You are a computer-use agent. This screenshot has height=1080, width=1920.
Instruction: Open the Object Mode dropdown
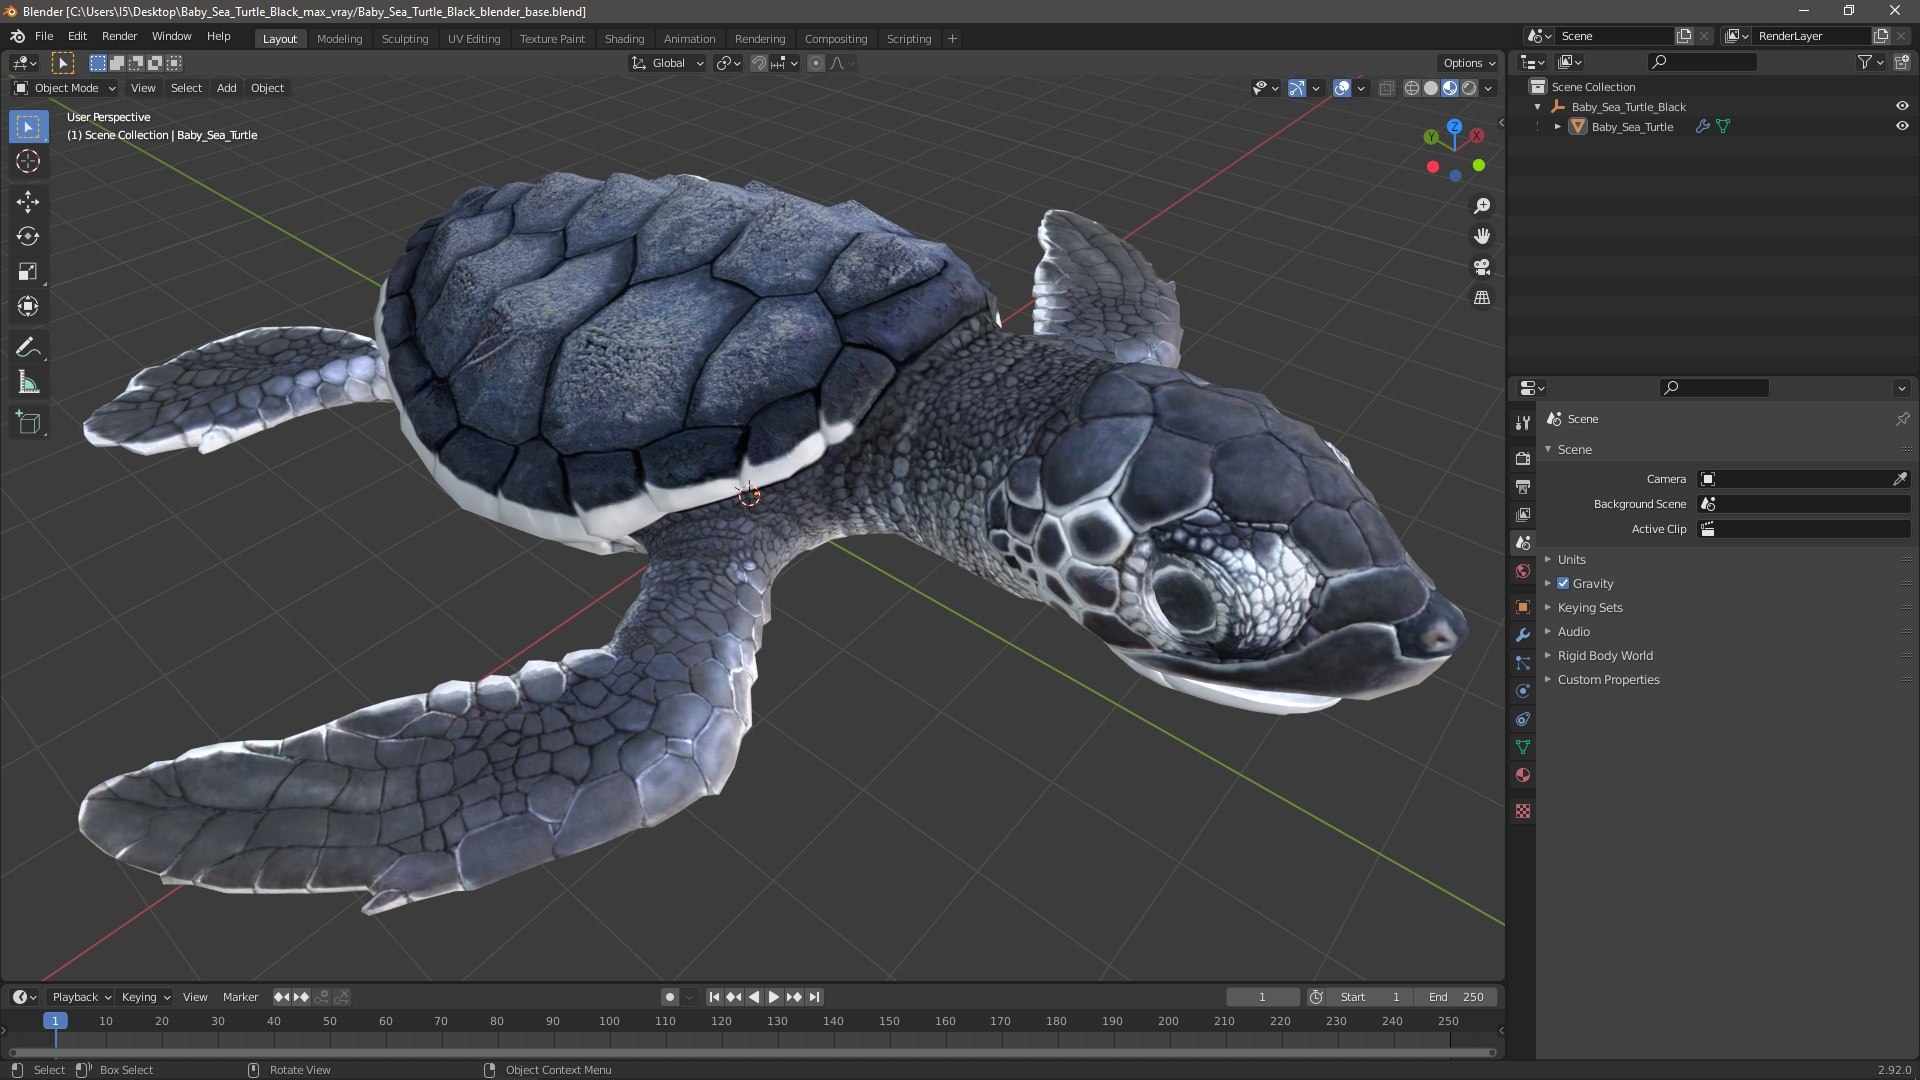(65, 88)
